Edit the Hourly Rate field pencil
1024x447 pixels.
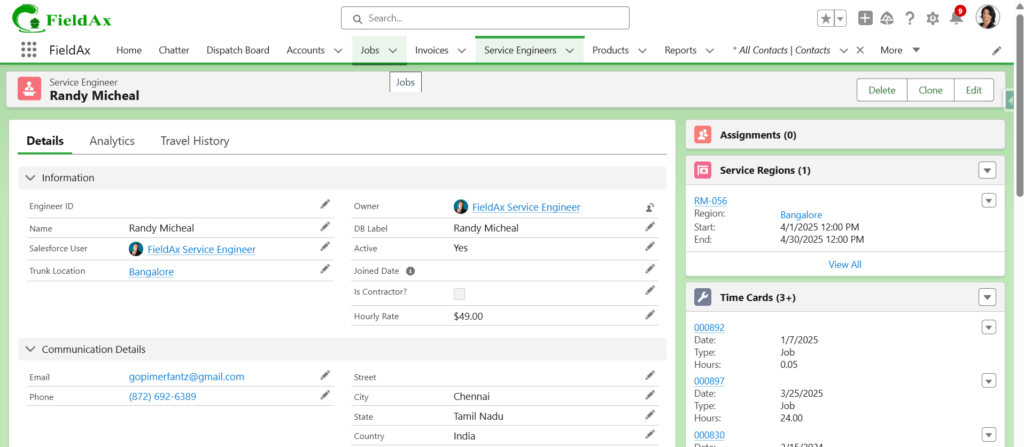[x=650, y=314]
